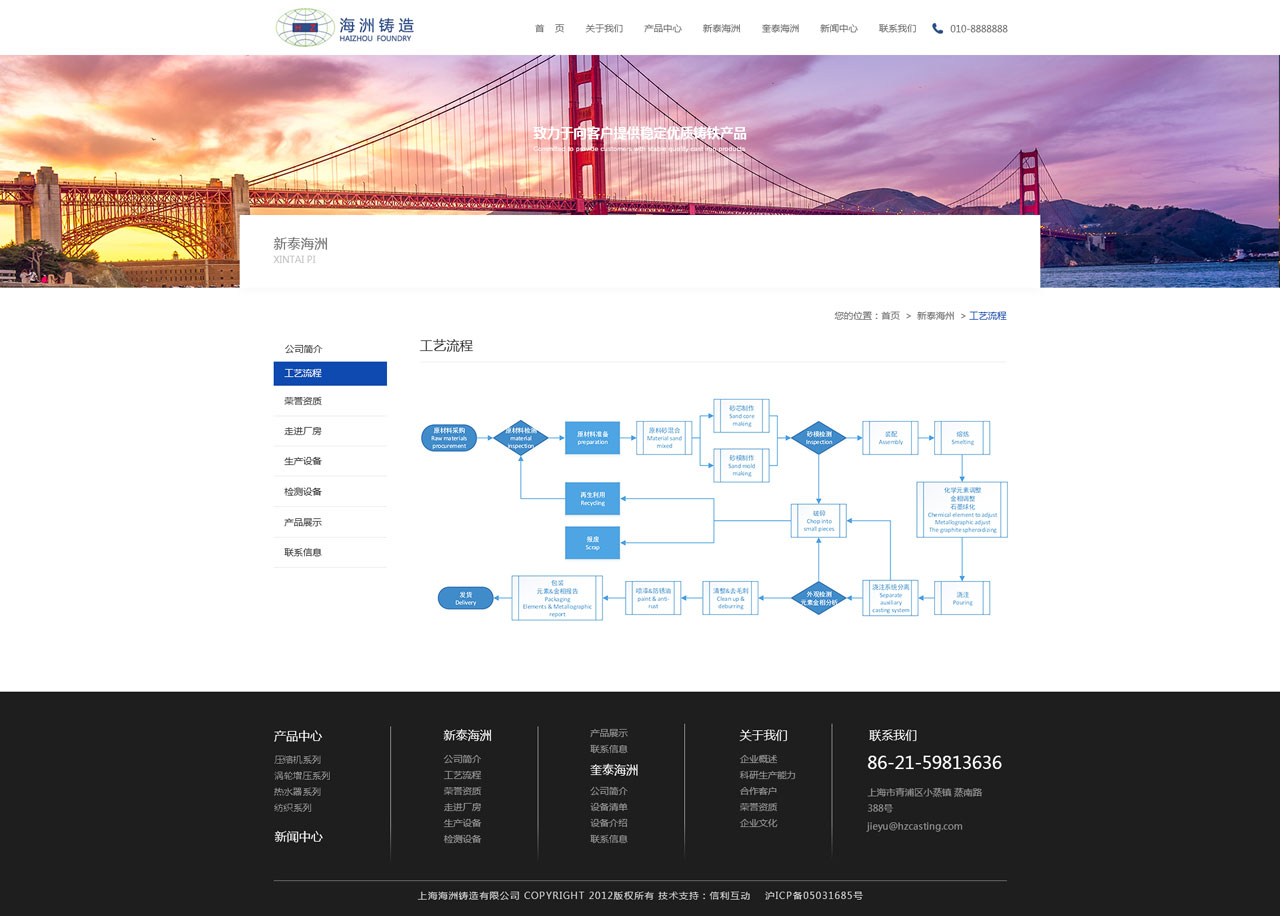
Task: Select highlighted 工艺流程 sidebar item
Action: (x=330, y=373)
